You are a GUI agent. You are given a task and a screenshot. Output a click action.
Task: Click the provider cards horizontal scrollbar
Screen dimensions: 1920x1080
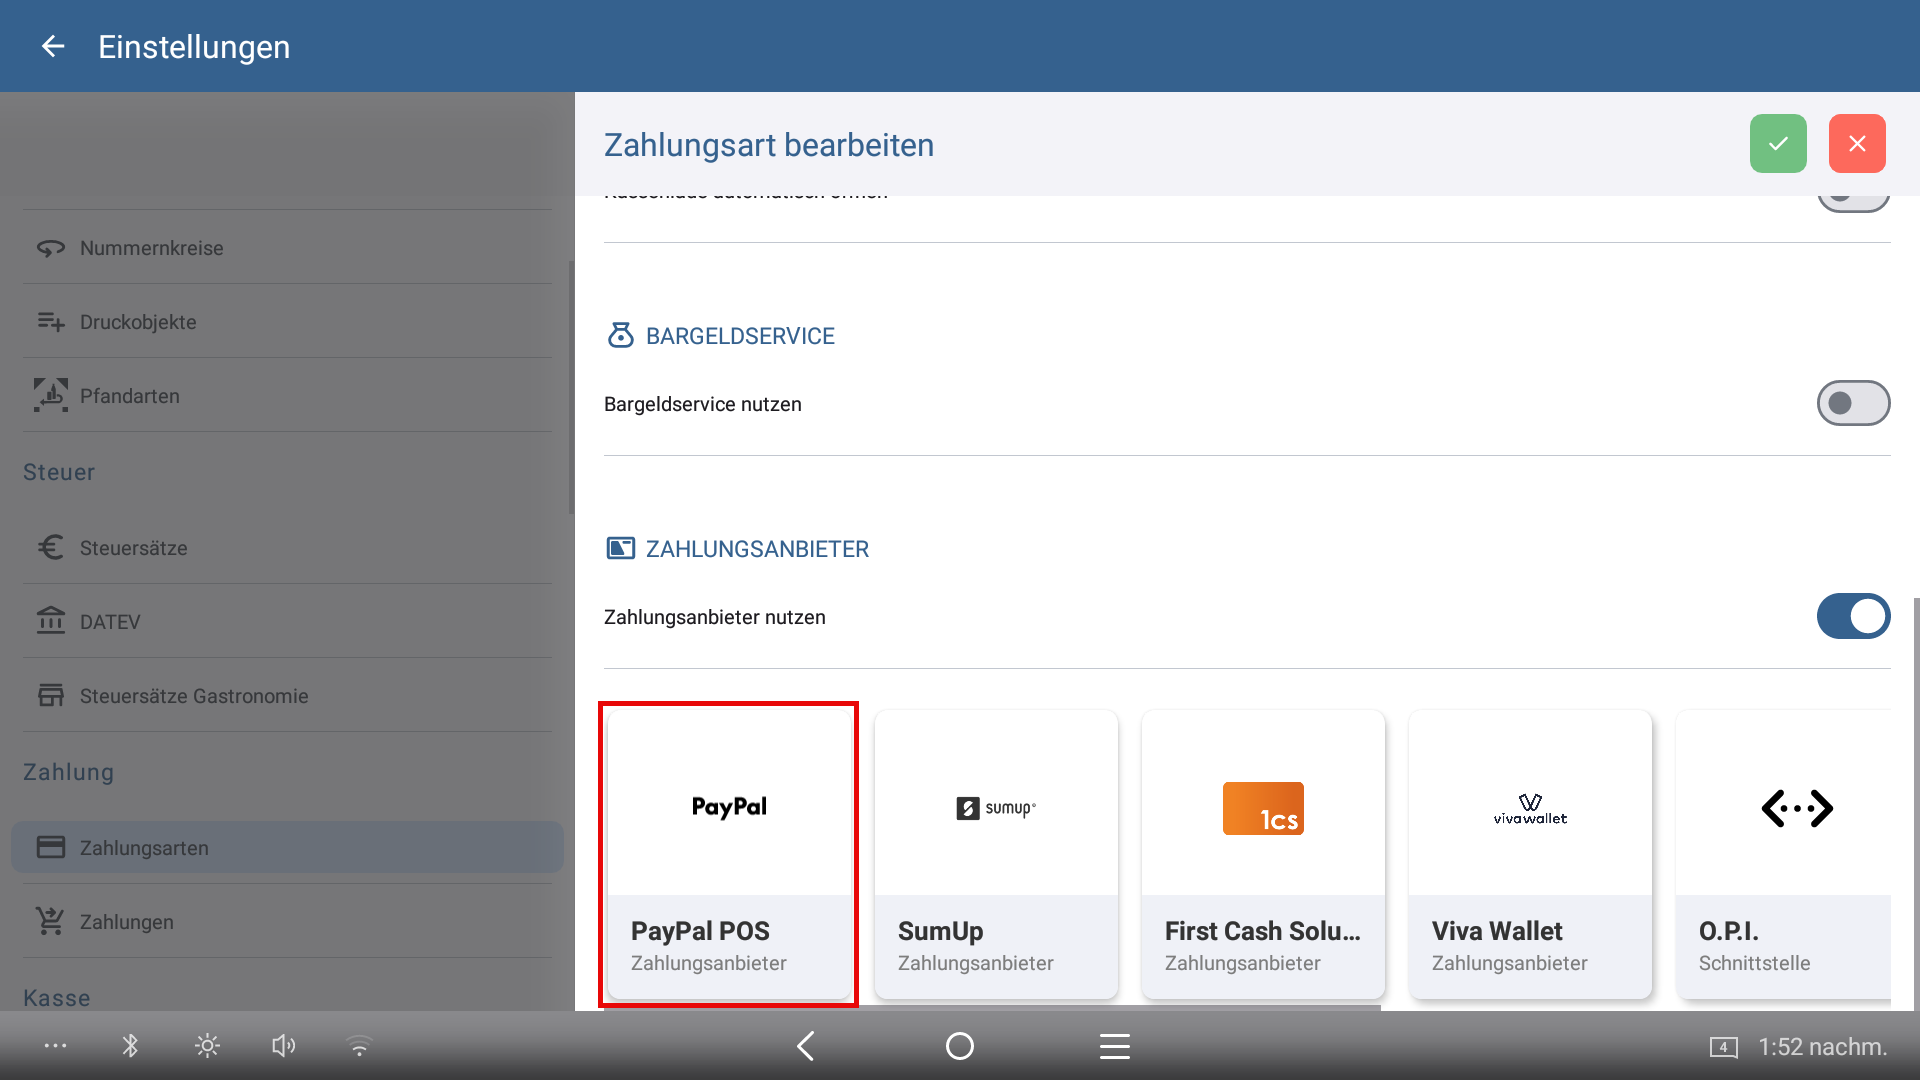pos(992,1007)
